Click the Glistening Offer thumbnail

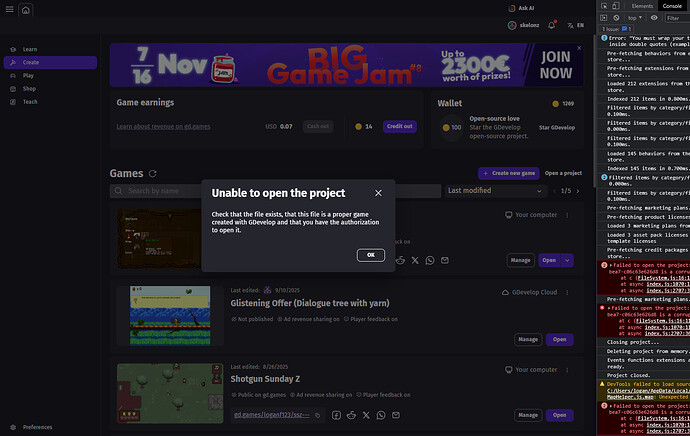[x=170, y=315]
